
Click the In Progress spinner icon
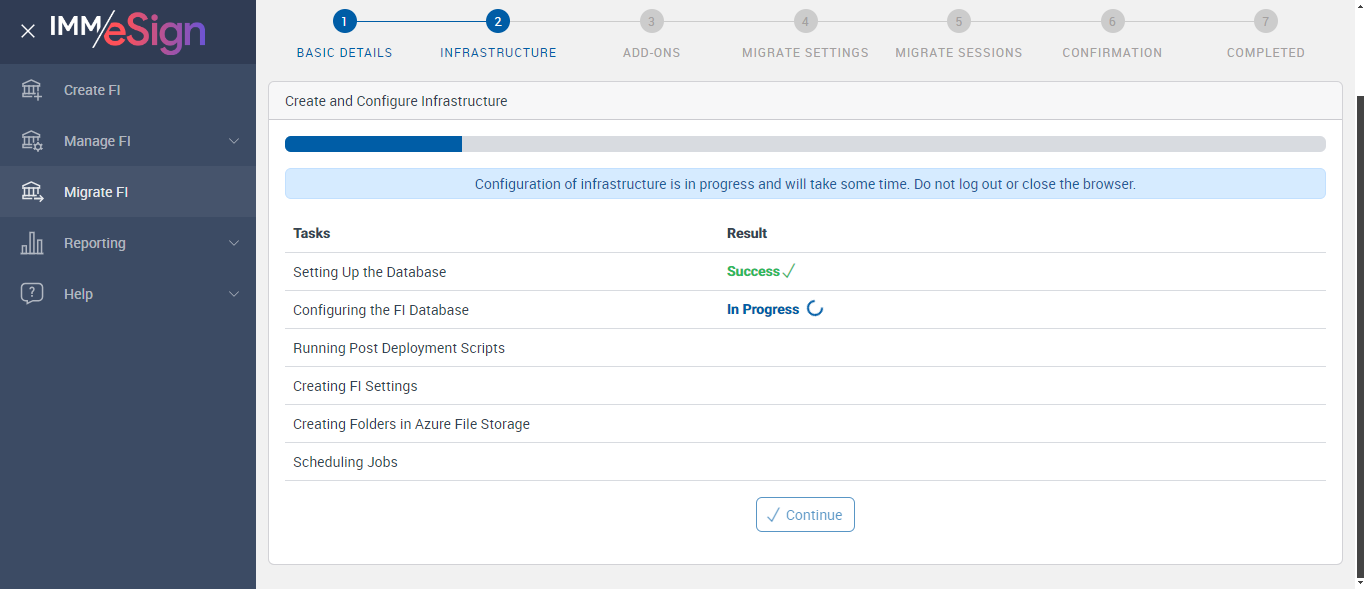(815, 309)
